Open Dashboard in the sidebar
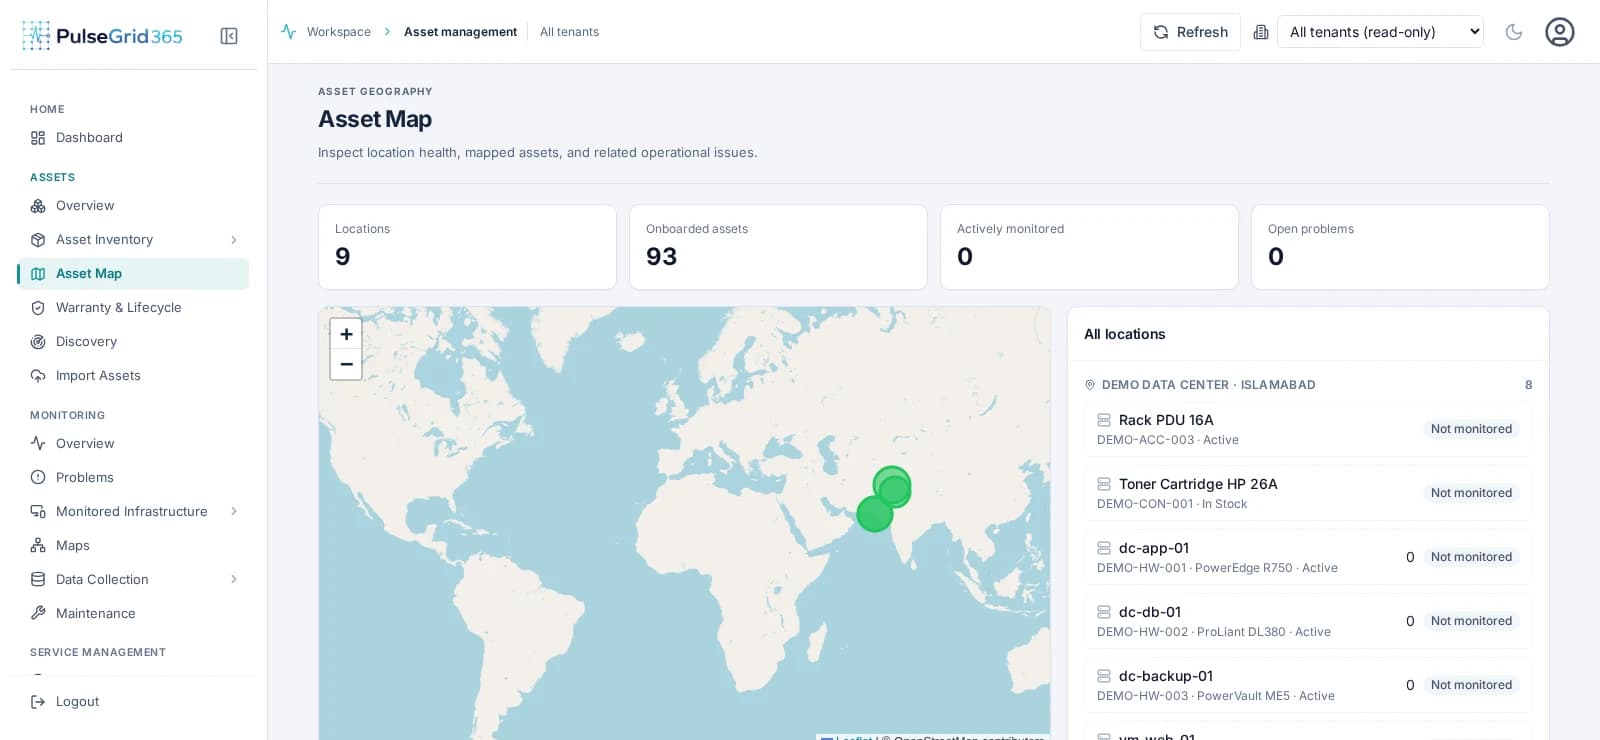1600x740 pixels. point(133,138)
